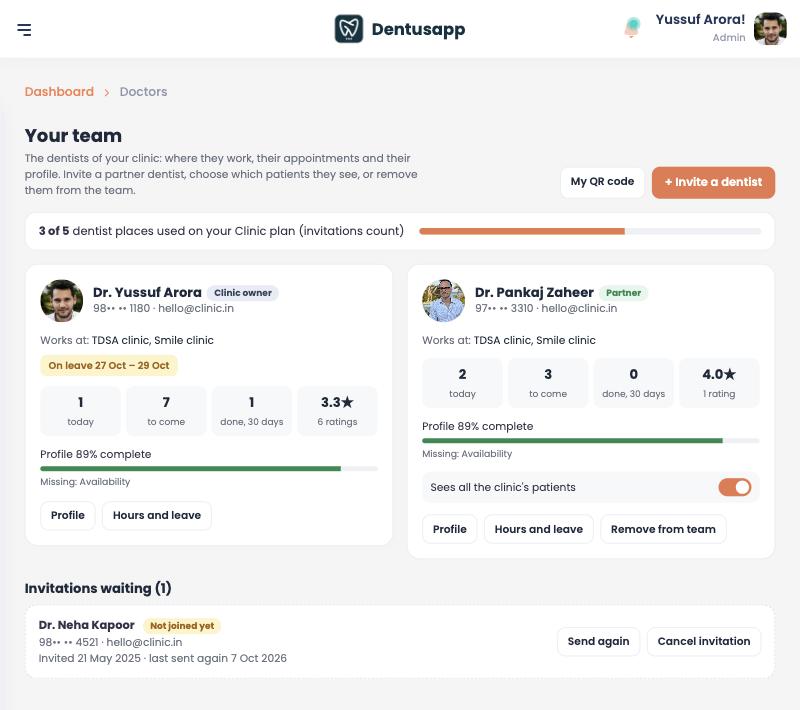Open Dr. Yussuf Arora's 3.3 star ratings tile
800x710 pixels.
coord(337,411)
